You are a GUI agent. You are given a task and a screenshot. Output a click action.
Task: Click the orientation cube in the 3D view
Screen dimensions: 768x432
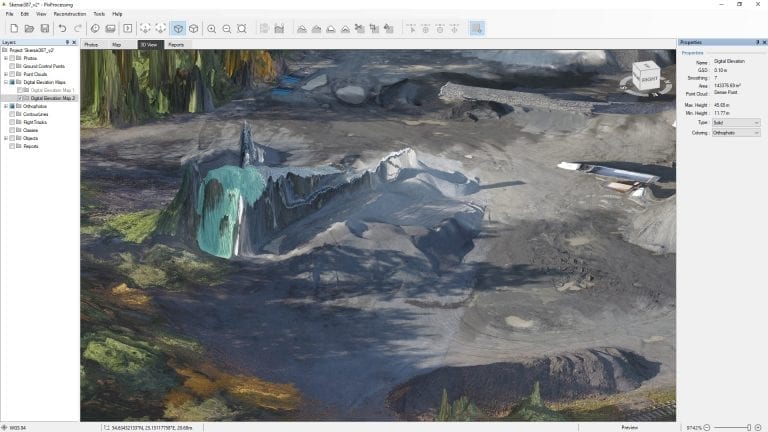pyautogui.click(x=646, y=76)
